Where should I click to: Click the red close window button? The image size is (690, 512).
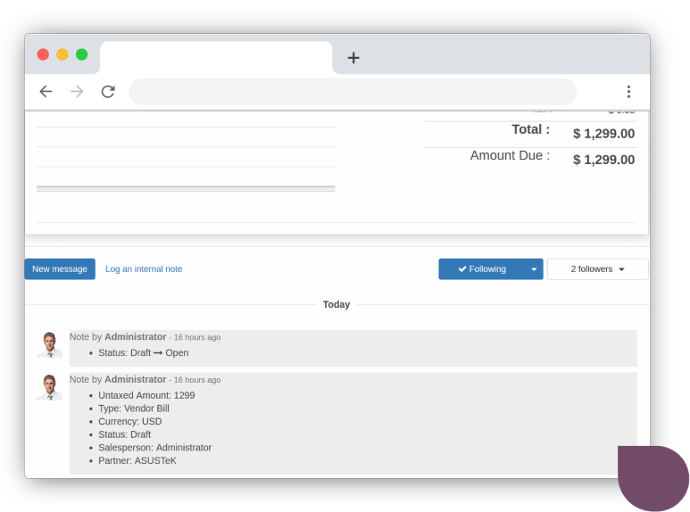click(x=43, y=55)
